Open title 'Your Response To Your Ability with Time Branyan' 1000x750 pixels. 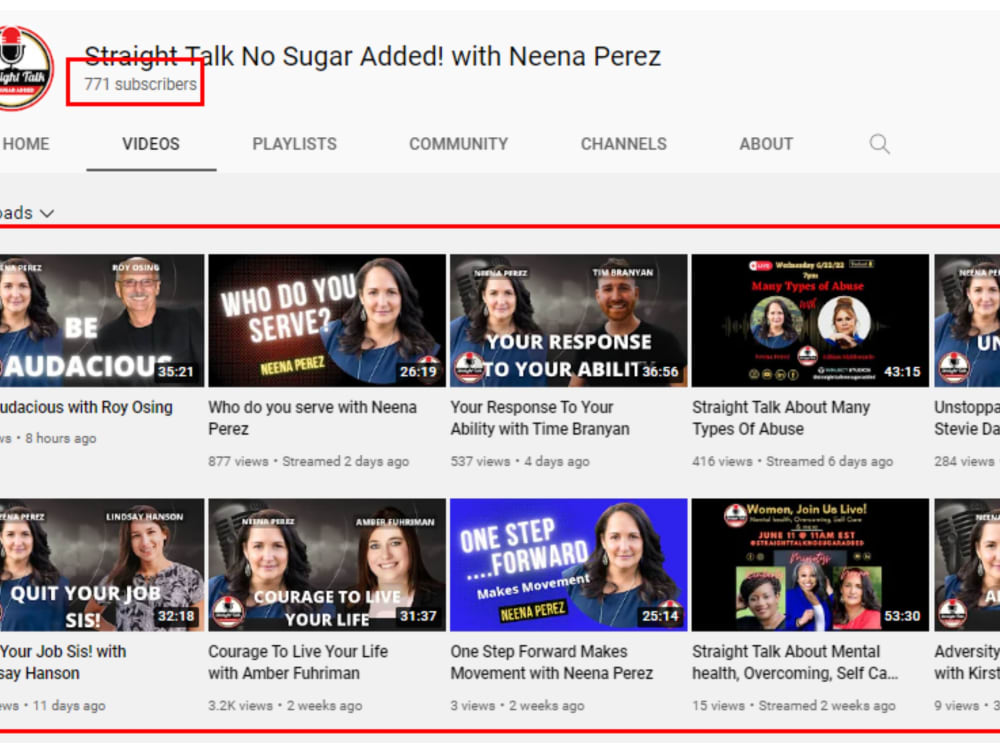[x=540, y=418]
